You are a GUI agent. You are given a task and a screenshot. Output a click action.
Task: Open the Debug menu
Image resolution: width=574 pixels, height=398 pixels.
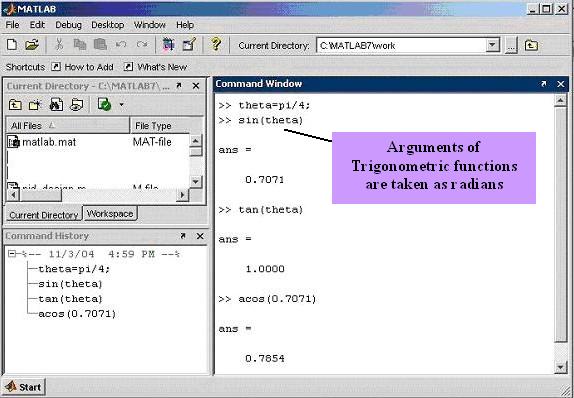(x=68, y=25)
